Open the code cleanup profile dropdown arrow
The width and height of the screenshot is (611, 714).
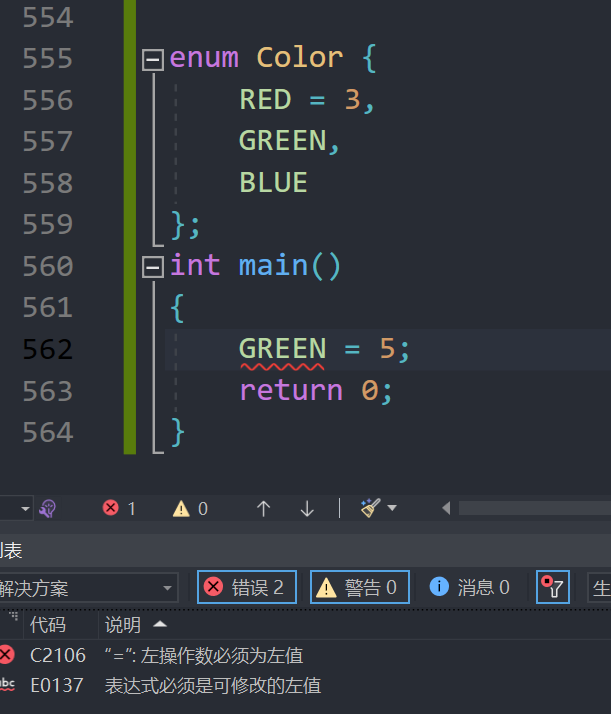point(392,508)
